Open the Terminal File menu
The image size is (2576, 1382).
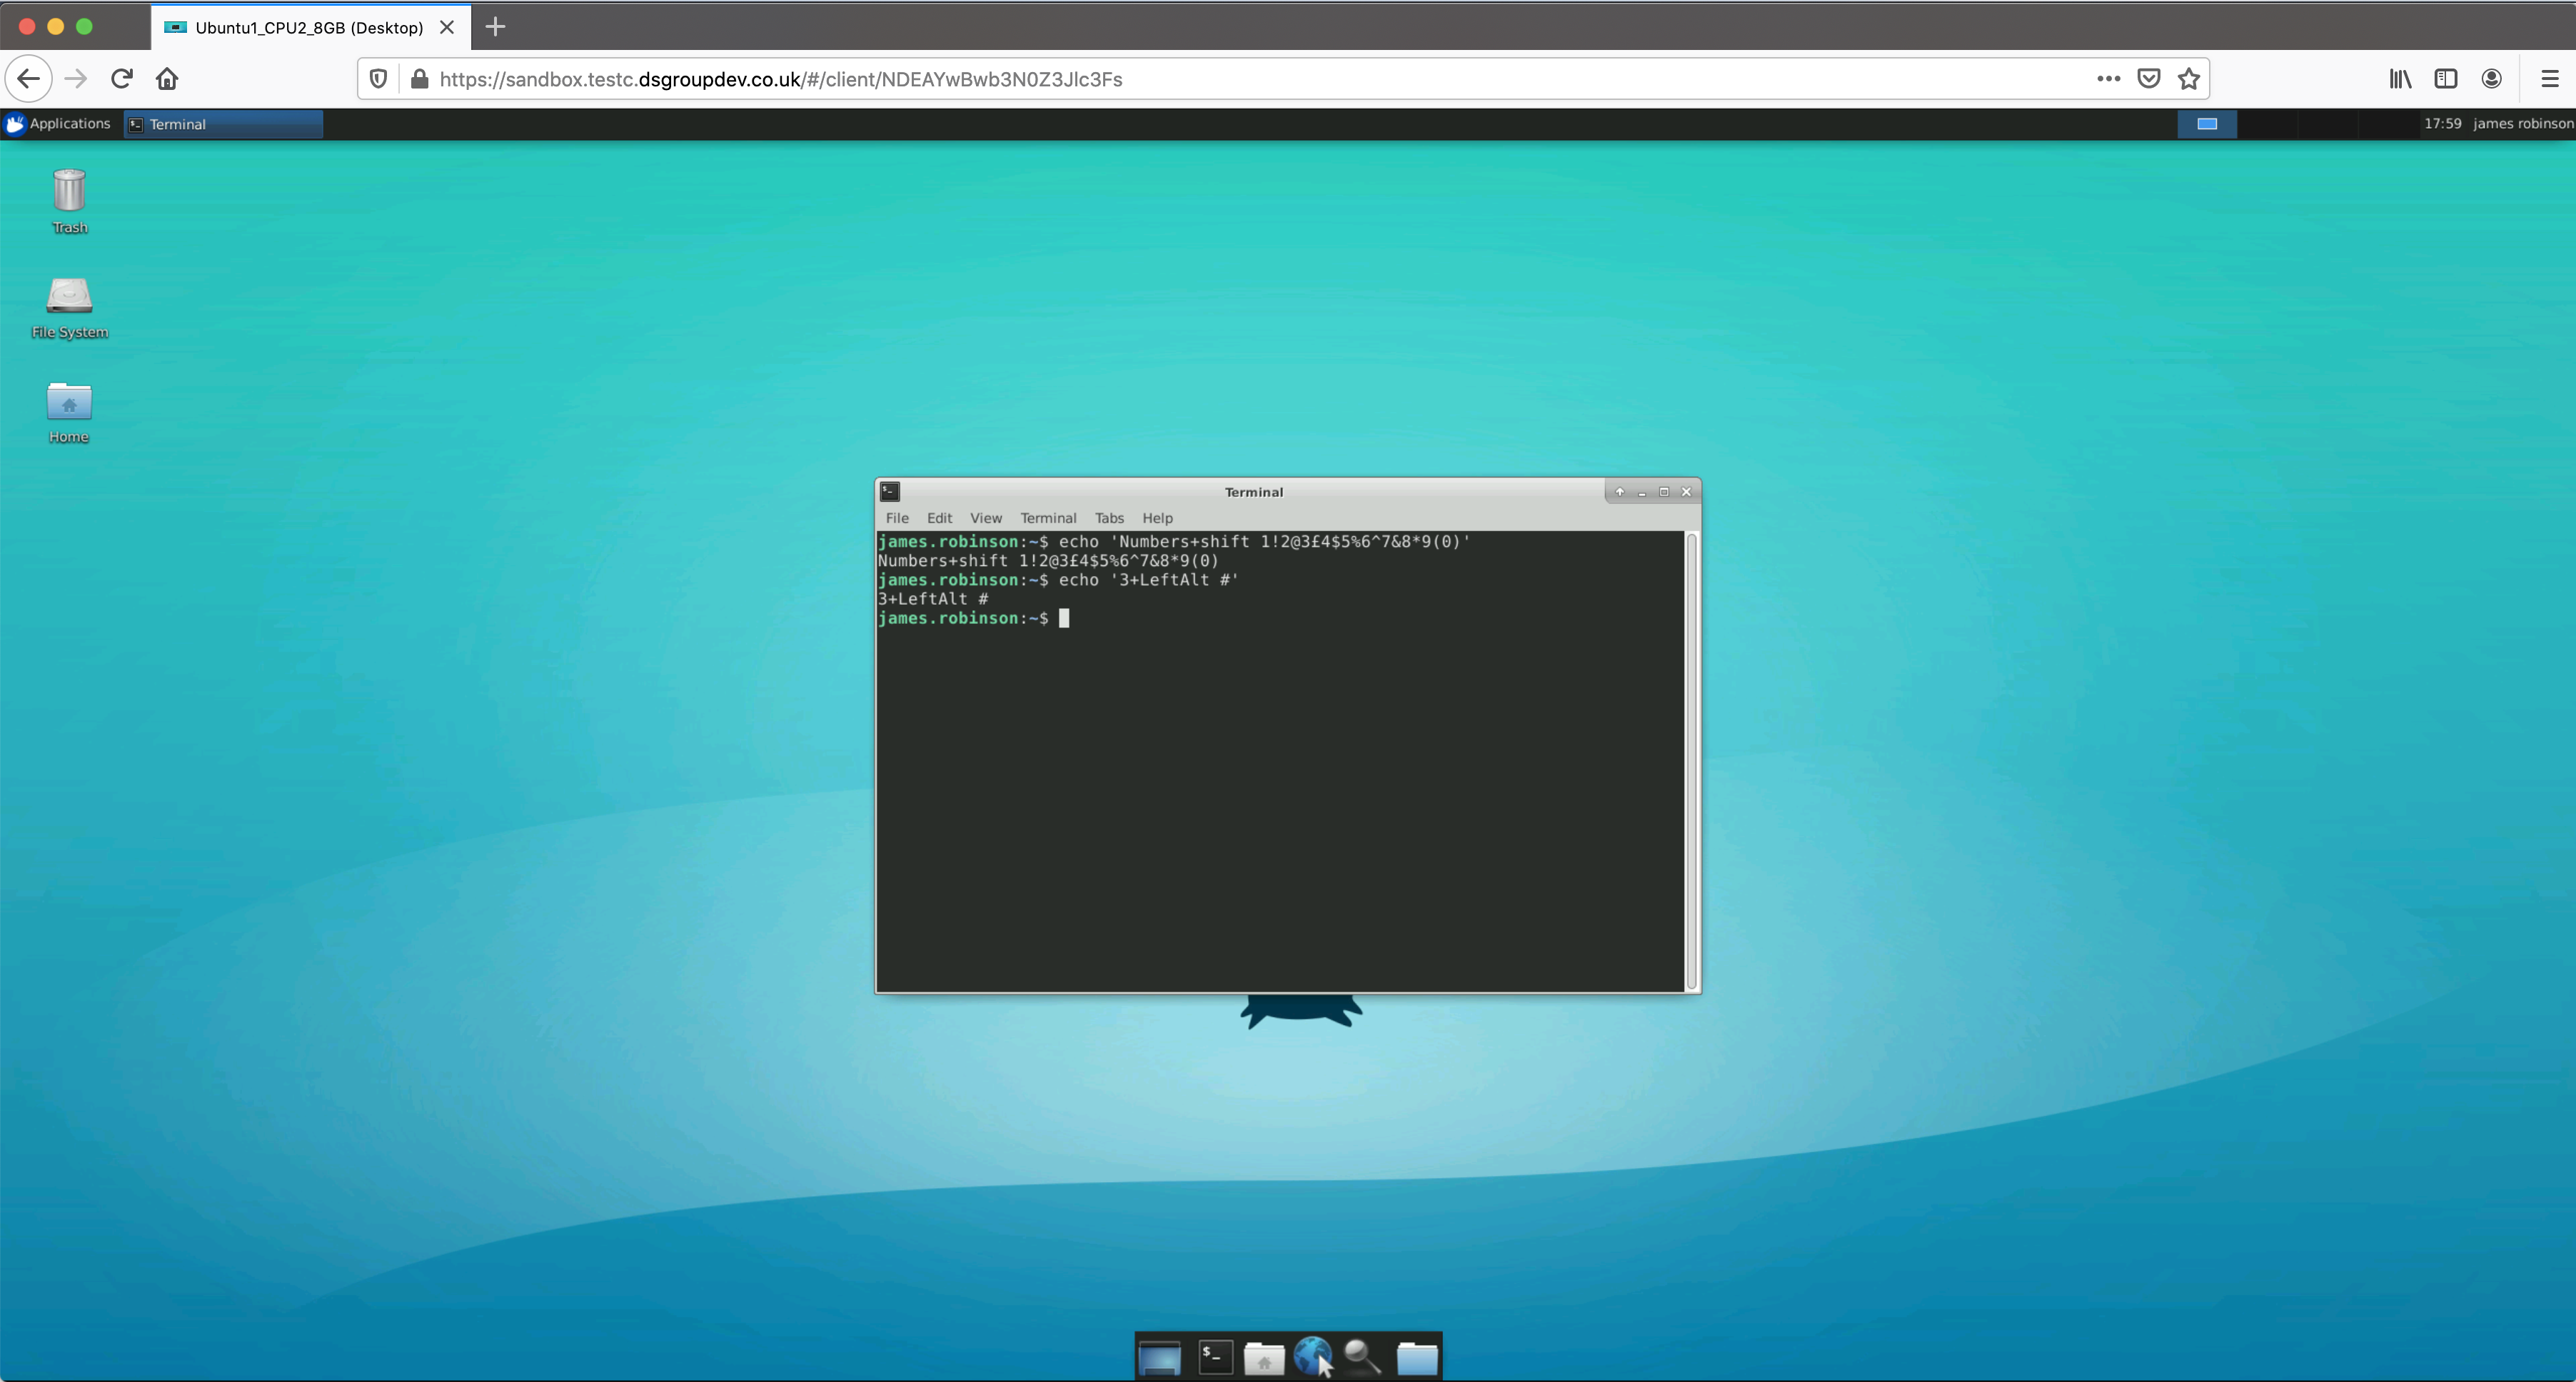pyautogui.click(x=897, y=518)
